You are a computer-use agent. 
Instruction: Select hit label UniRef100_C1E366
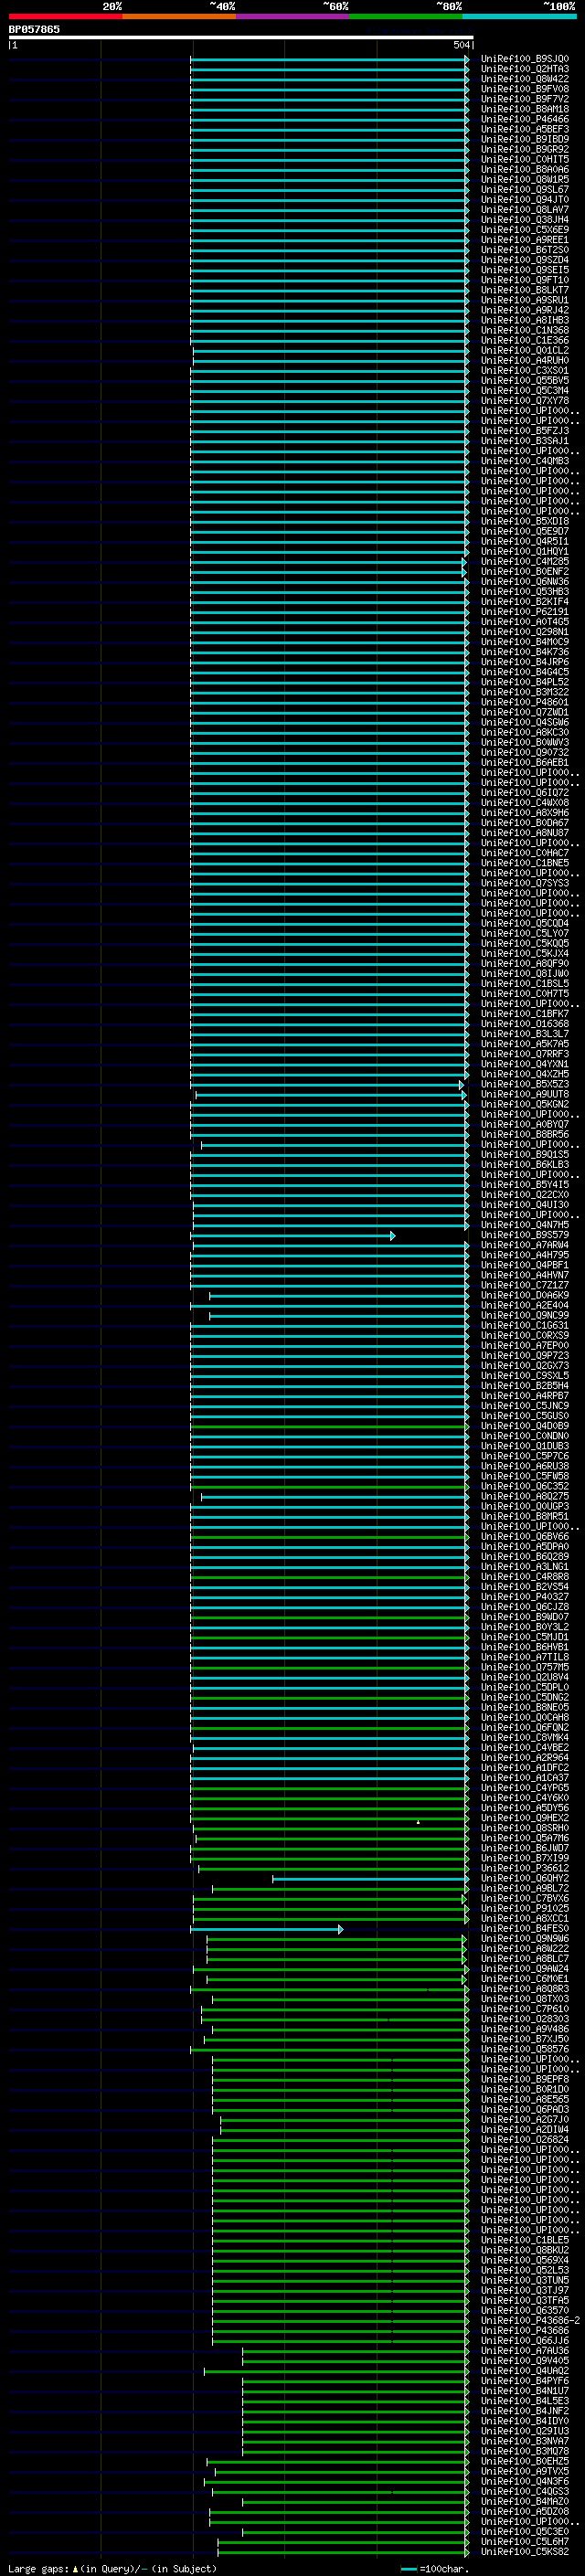pyautogui.click(x=524, y=340)
